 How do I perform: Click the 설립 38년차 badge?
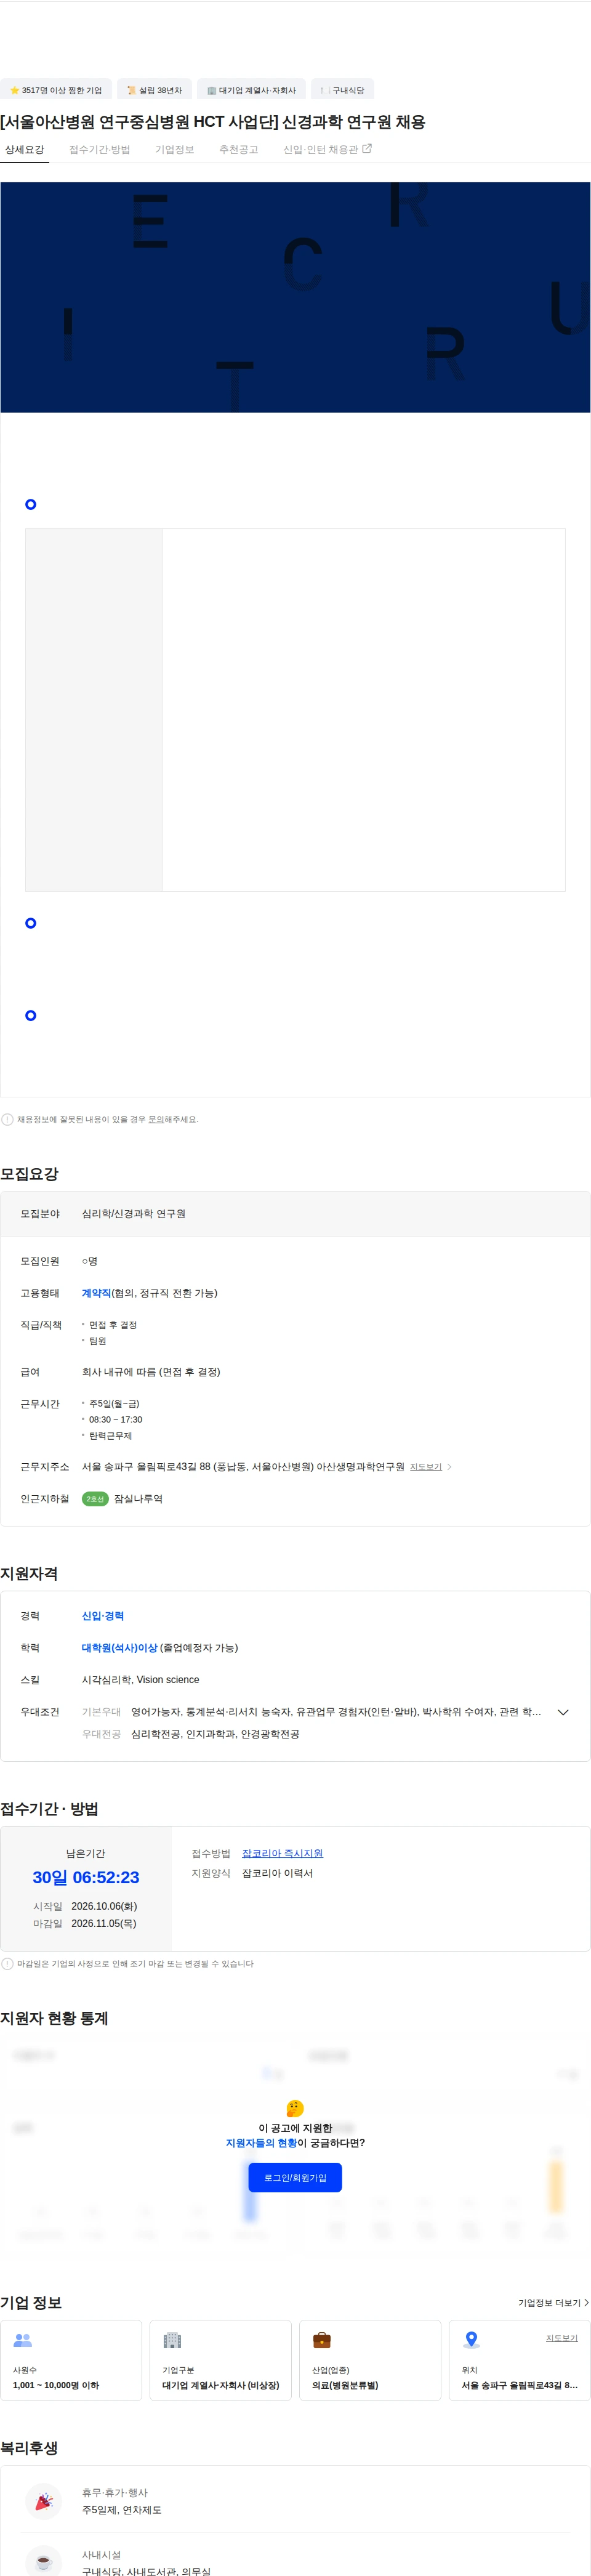pyautogui.click(x=154, y=90)
